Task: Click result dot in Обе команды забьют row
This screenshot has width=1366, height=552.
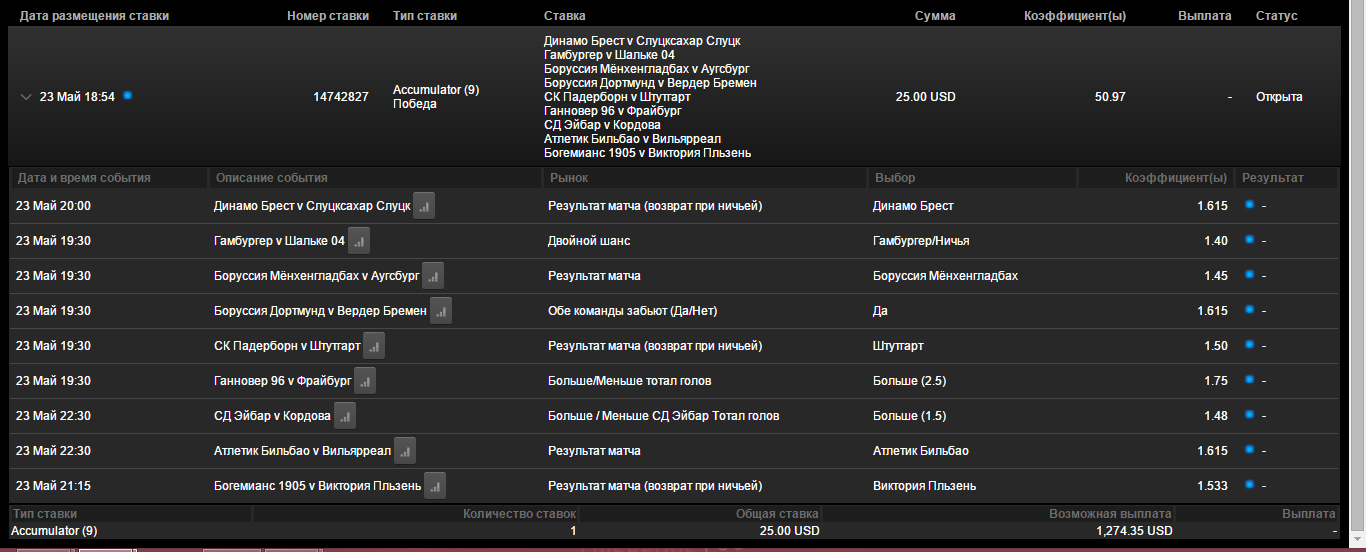Action: tap(1249, 310)
